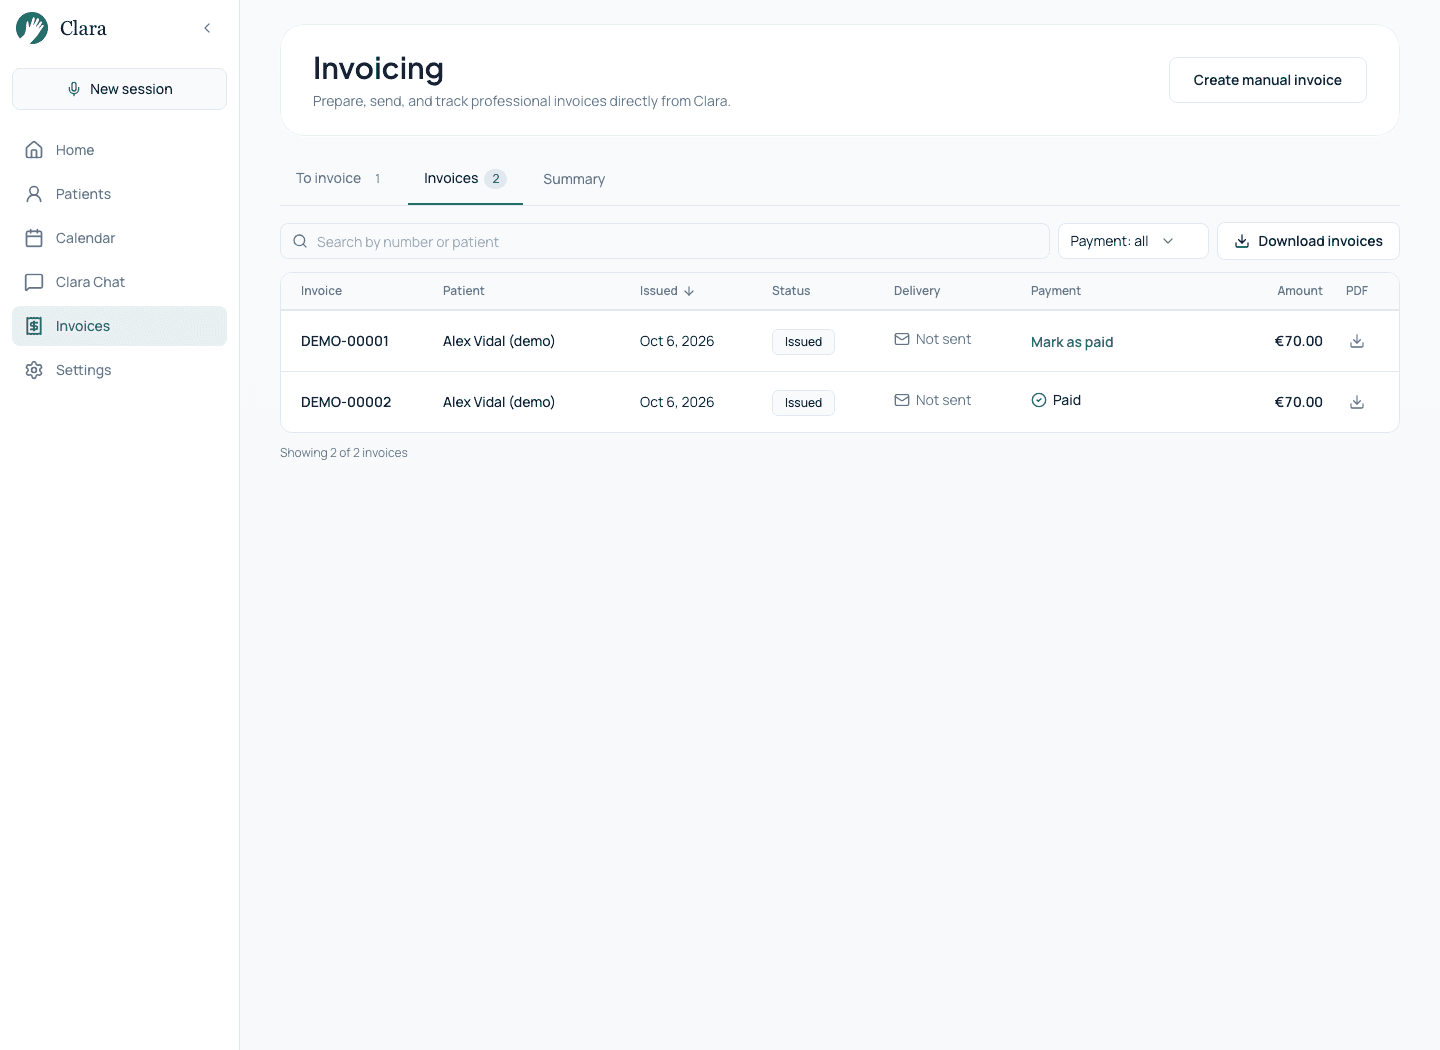Click the Issued status badge of DEMO-00001
This screenshot has height=1050, width=1440.
click(x=803, y=342)
